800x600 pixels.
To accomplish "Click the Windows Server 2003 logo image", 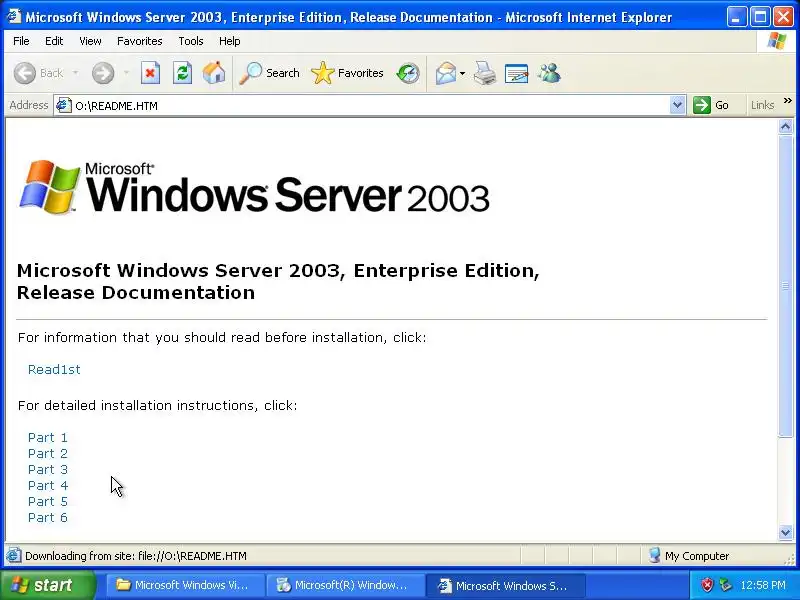I will point(254,187).
